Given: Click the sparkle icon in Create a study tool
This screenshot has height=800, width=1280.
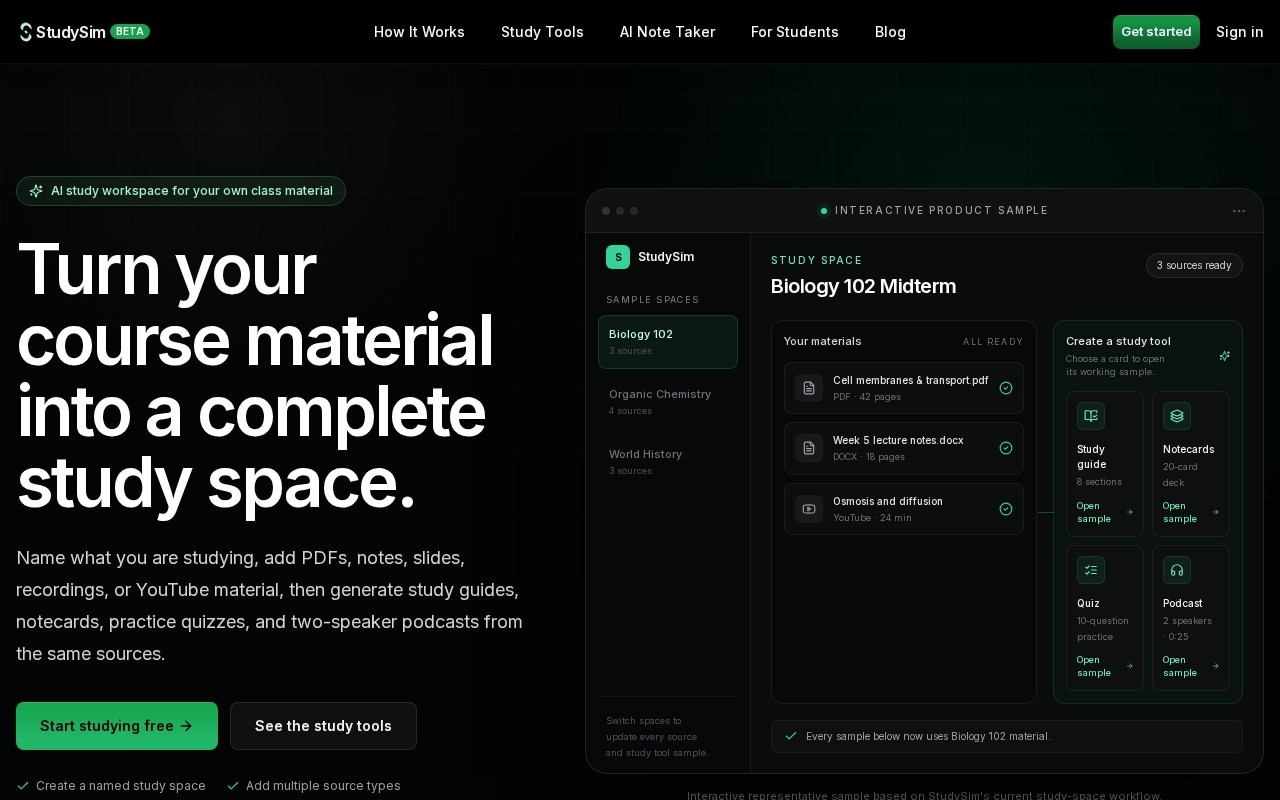Looking at the screenshot, I should [x=1224, y=356].
